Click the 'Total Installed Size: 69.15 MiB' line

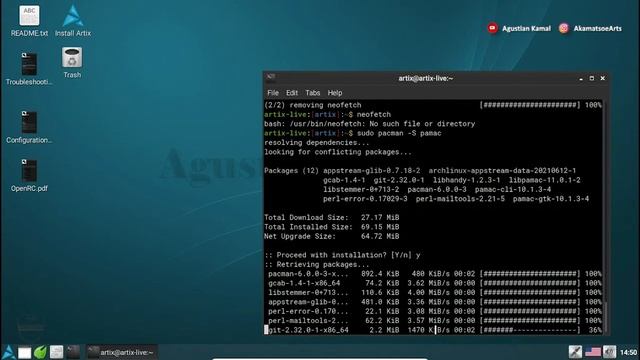(x=332, y=227)
